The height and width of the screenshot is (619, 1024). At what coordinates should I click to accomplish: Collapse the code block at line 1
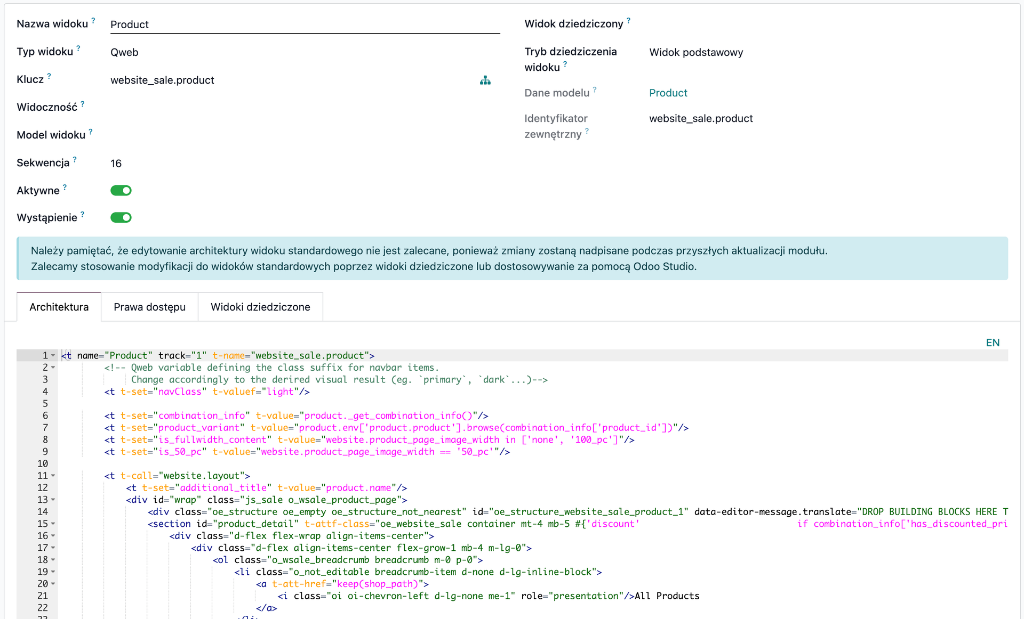[53, 355]
